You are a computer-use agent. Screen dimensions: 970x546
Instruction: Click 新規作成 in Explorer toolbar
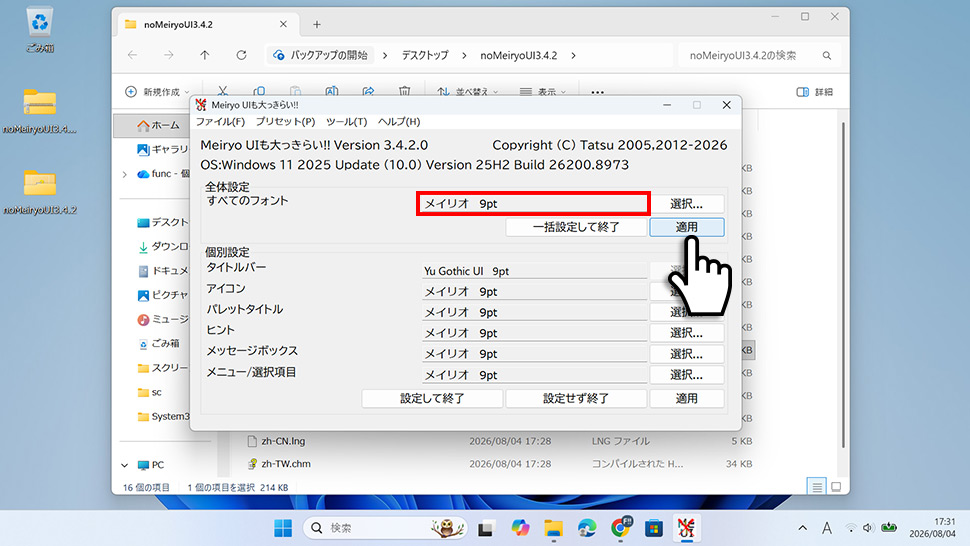[x=157, y=92]
